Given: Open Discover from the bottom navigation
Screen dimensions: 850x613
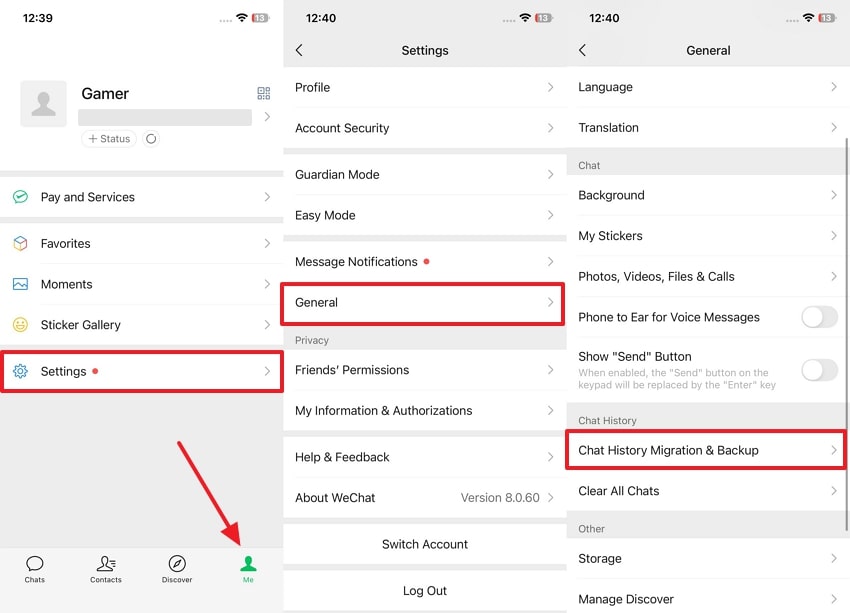Looking at the screenshot, I should pos(176,565).
